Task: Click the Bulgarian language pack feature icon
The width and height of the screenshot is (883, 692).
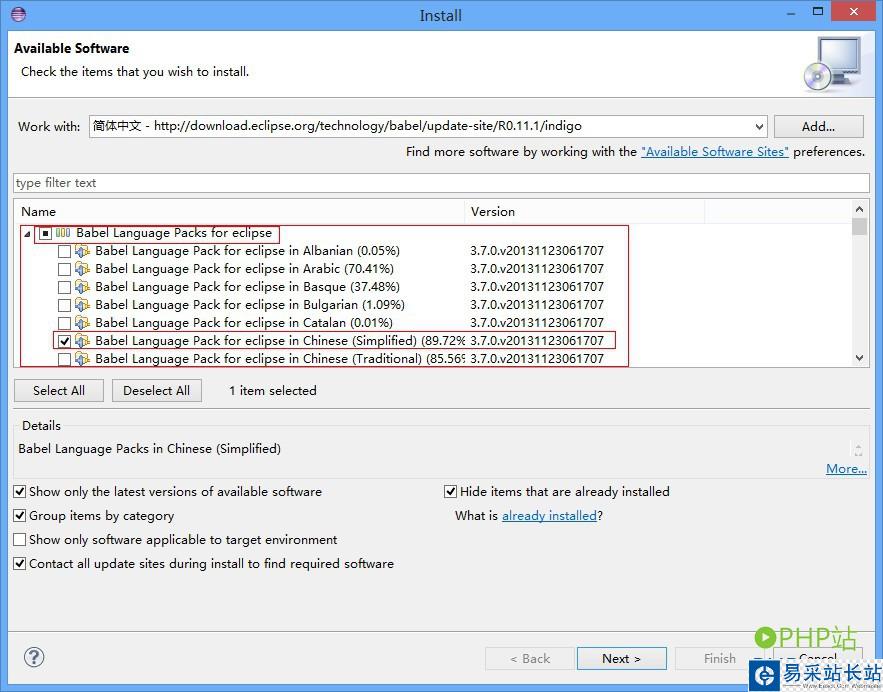Action: pyautogui.click(x=83, y=305)
